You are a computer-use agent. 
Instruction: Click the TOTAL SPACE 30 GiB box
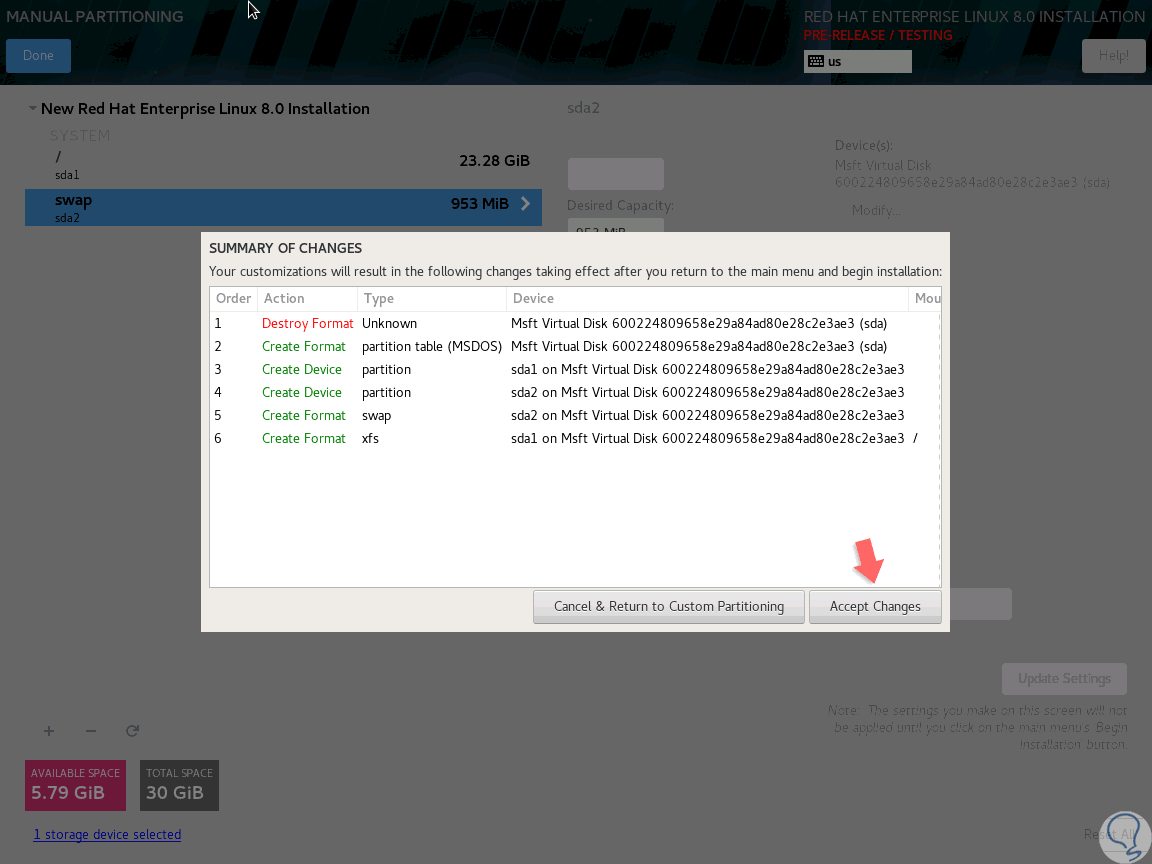click(179, 785)
